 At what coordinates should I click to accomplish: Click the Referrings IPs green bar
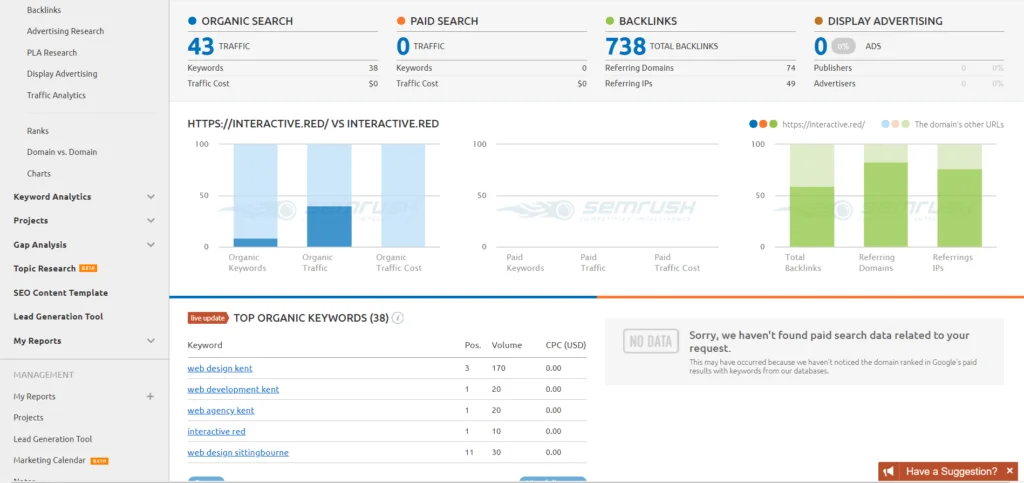point(959,208)
